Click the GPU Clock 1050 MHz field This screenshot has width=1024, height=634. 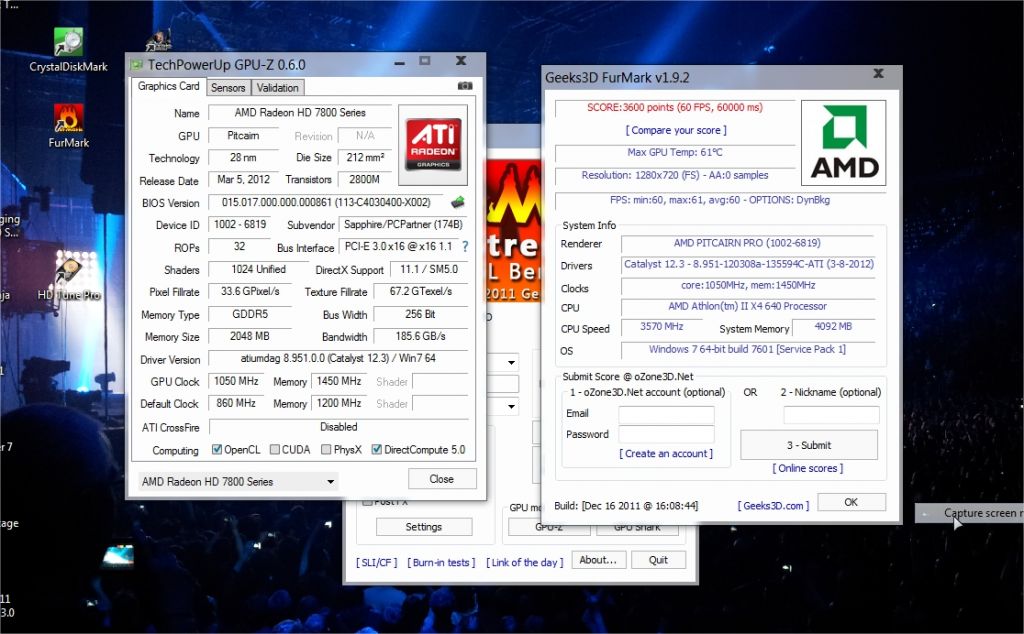(x=236, y=381)
